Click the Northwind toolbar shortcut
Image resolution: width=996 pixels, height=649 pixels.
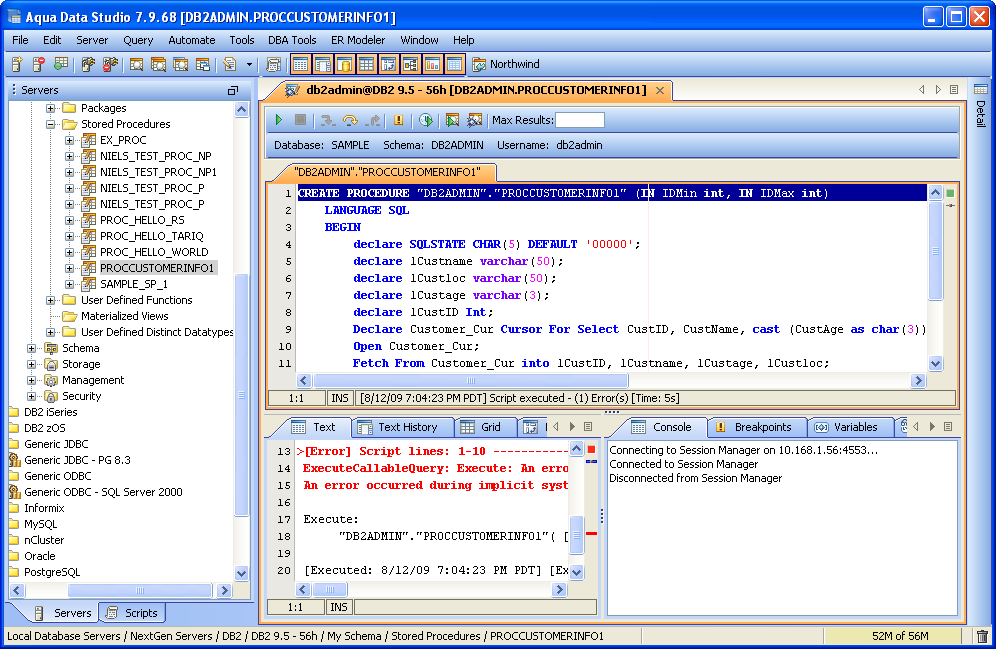point(504,65)
